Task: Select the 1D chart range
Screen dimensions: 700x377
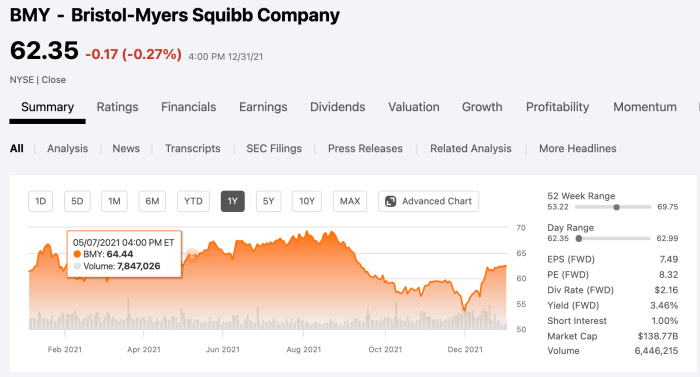Action: coord(41,201)
